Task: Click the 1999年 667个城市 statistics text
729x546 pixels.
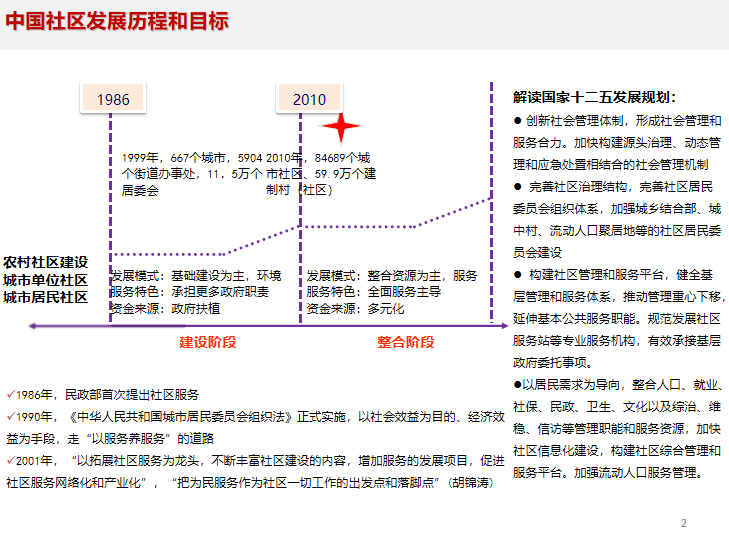Action: 192,174
